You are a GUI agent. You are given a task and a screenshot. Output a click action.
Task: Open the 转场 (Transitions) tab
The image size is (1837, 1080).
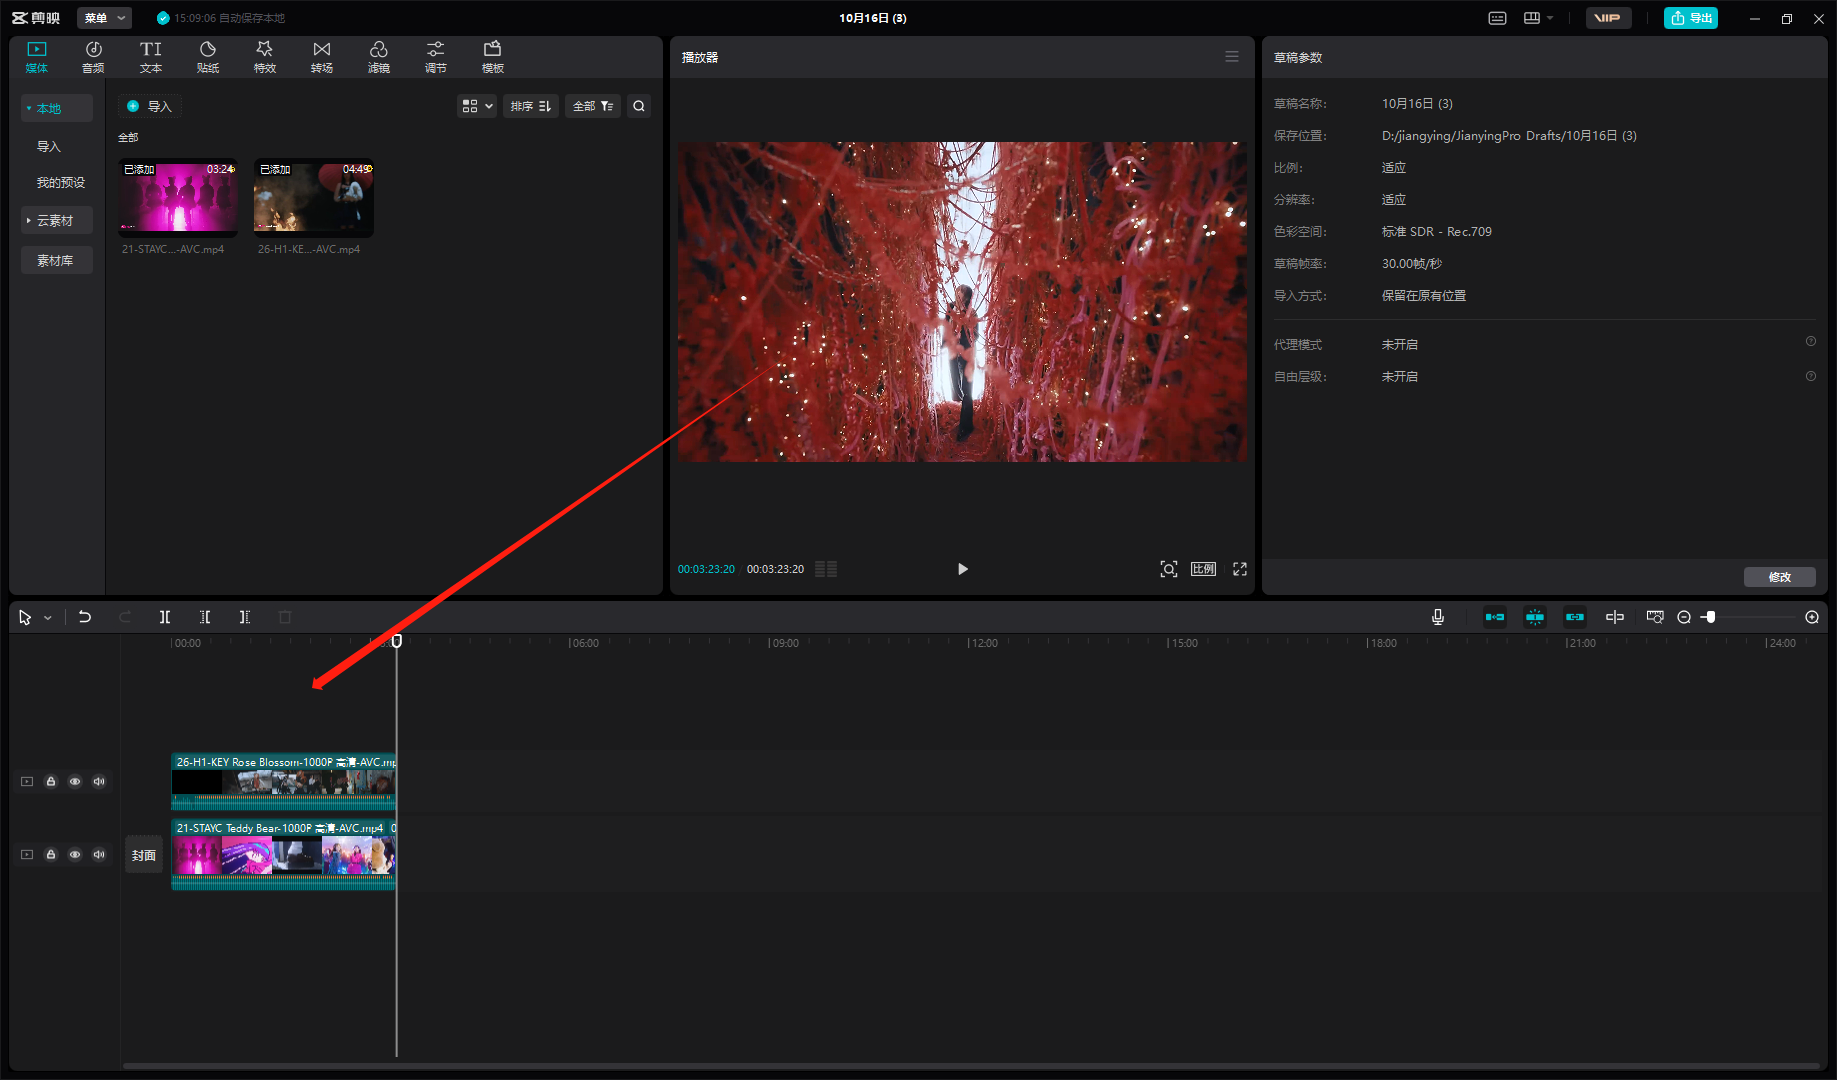click(322, 57)
